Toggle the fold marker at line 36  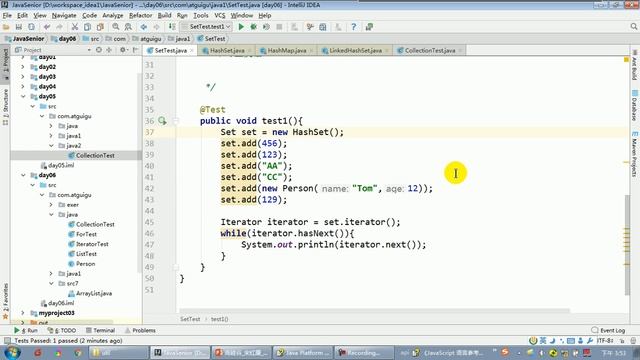[x=176, y=121]
